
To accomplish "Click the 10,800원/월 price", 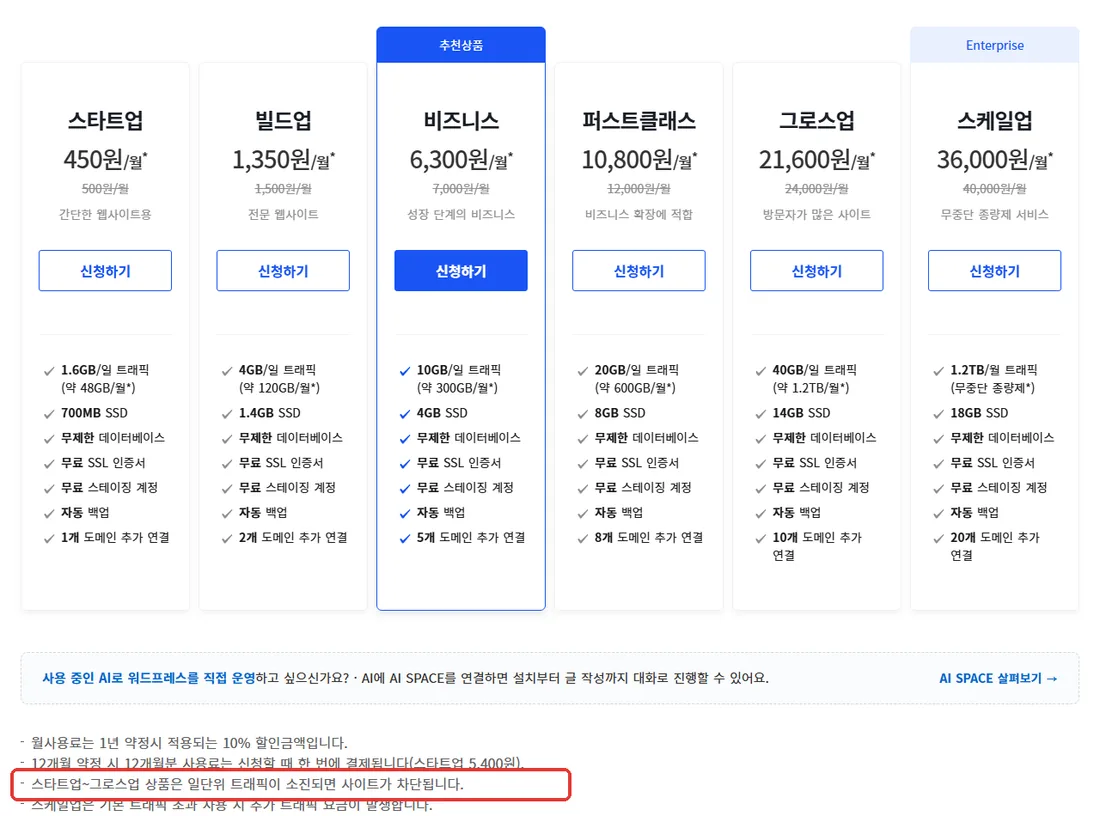I will tap(638, 160).
